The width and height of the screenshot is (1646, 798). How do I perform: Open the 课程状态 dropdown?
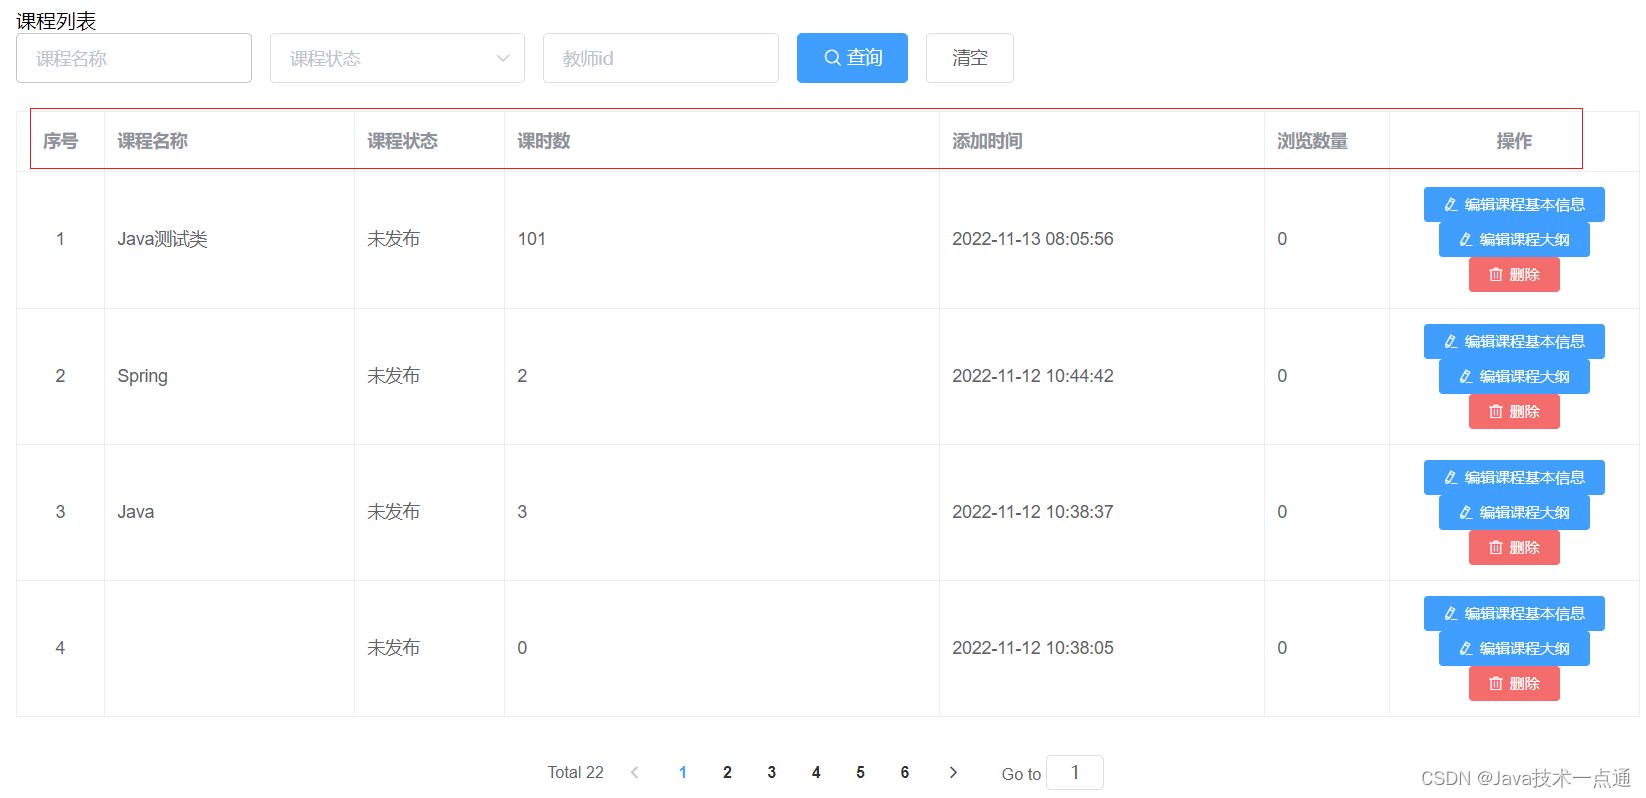point(397,58)
